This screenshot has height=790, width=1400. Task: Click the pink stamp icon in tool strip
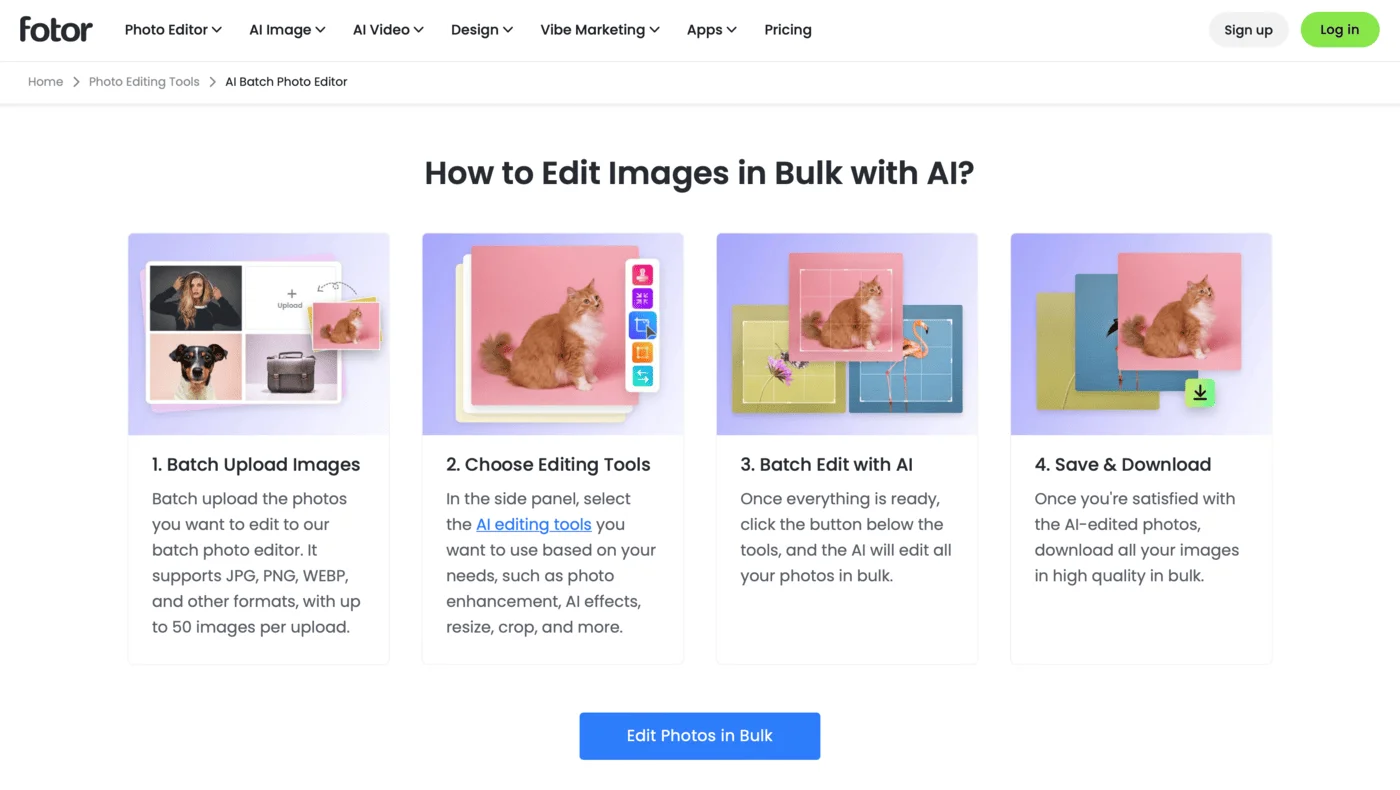tap(642, 274)
